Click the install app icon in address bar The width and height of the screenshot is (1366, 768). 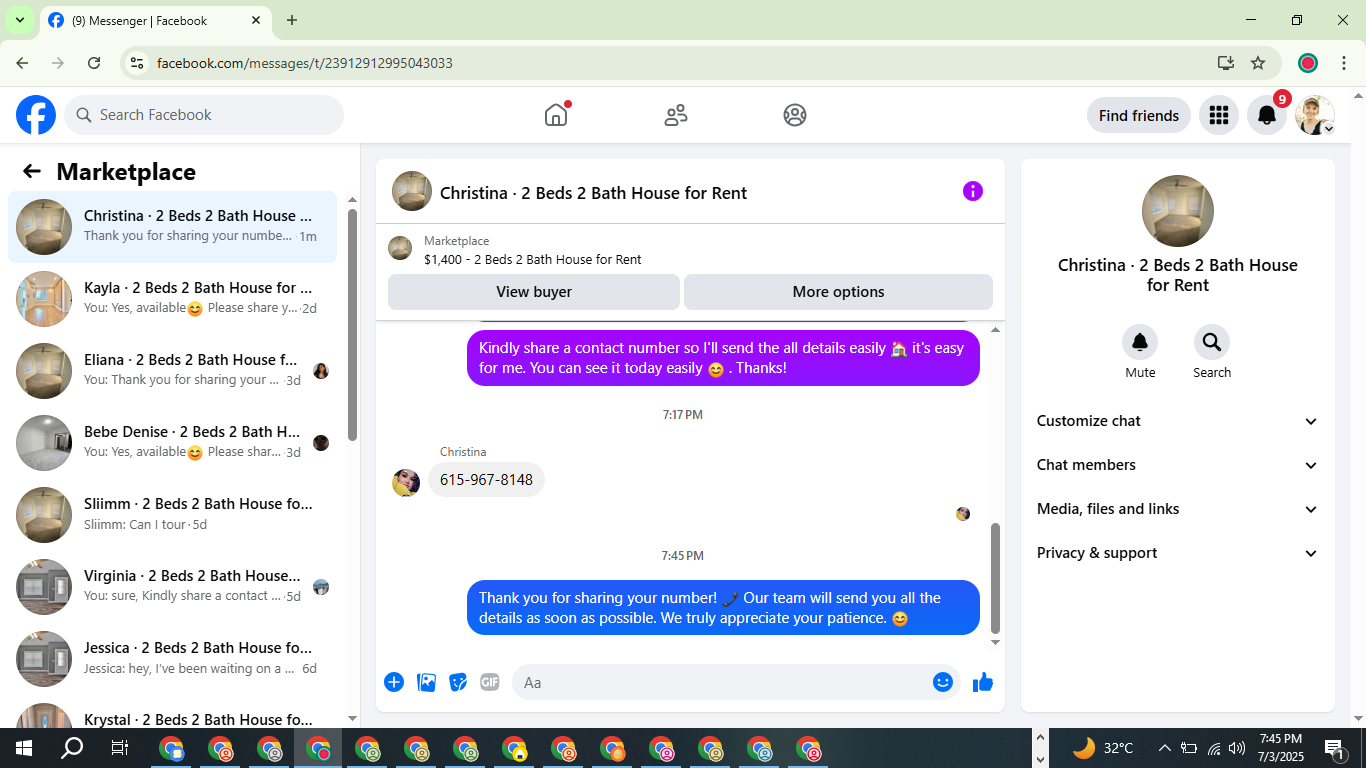click(1226, 63)
